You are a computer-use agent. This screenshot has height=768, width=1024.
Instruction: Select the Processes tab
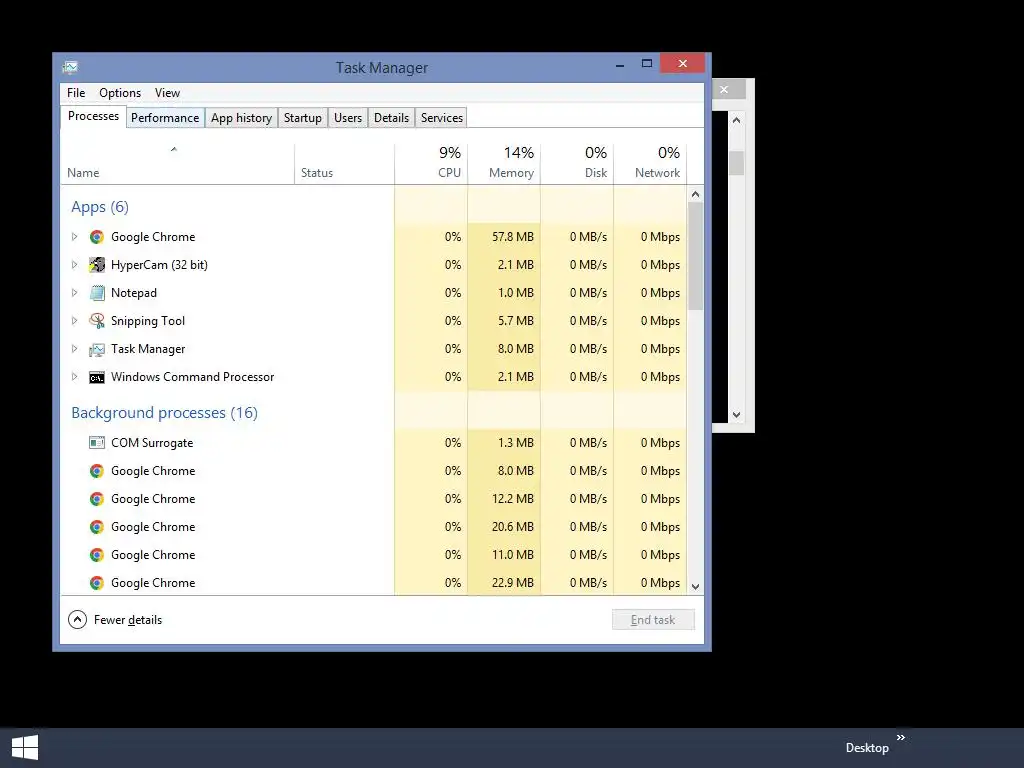point(93,116)
